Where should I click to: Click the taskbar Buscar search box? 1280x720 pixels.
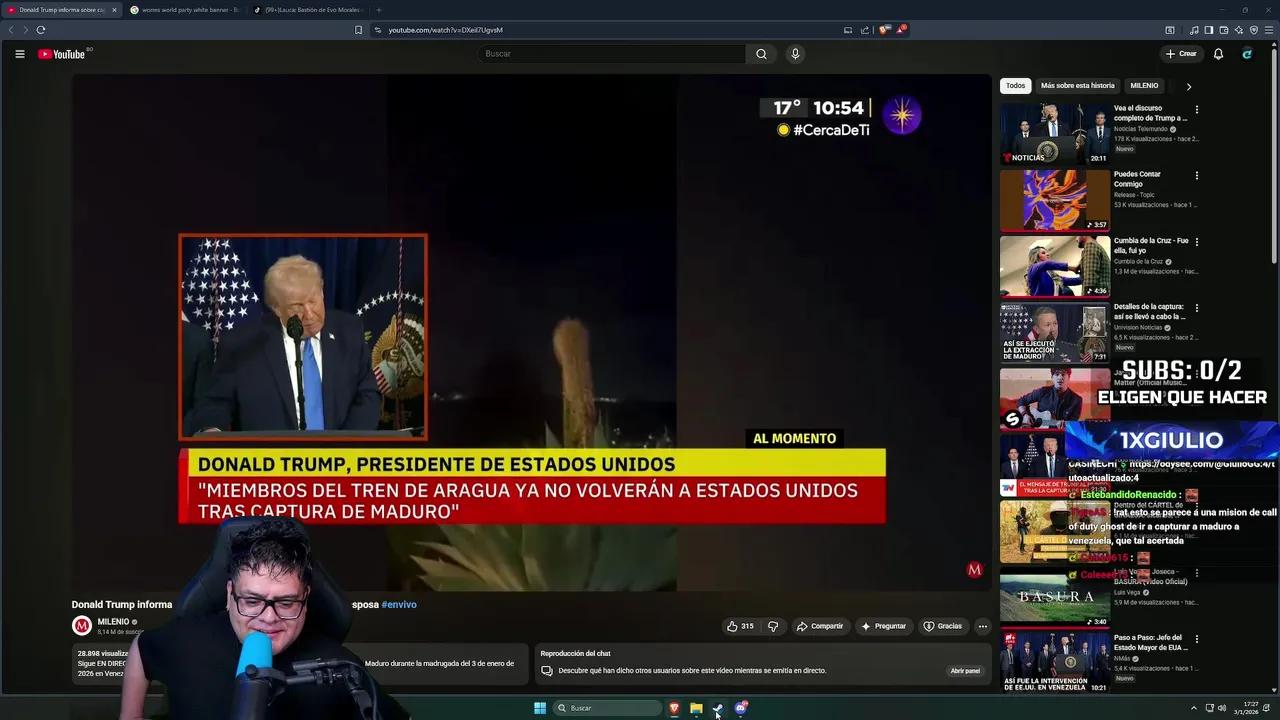click(x=607, y=708)
